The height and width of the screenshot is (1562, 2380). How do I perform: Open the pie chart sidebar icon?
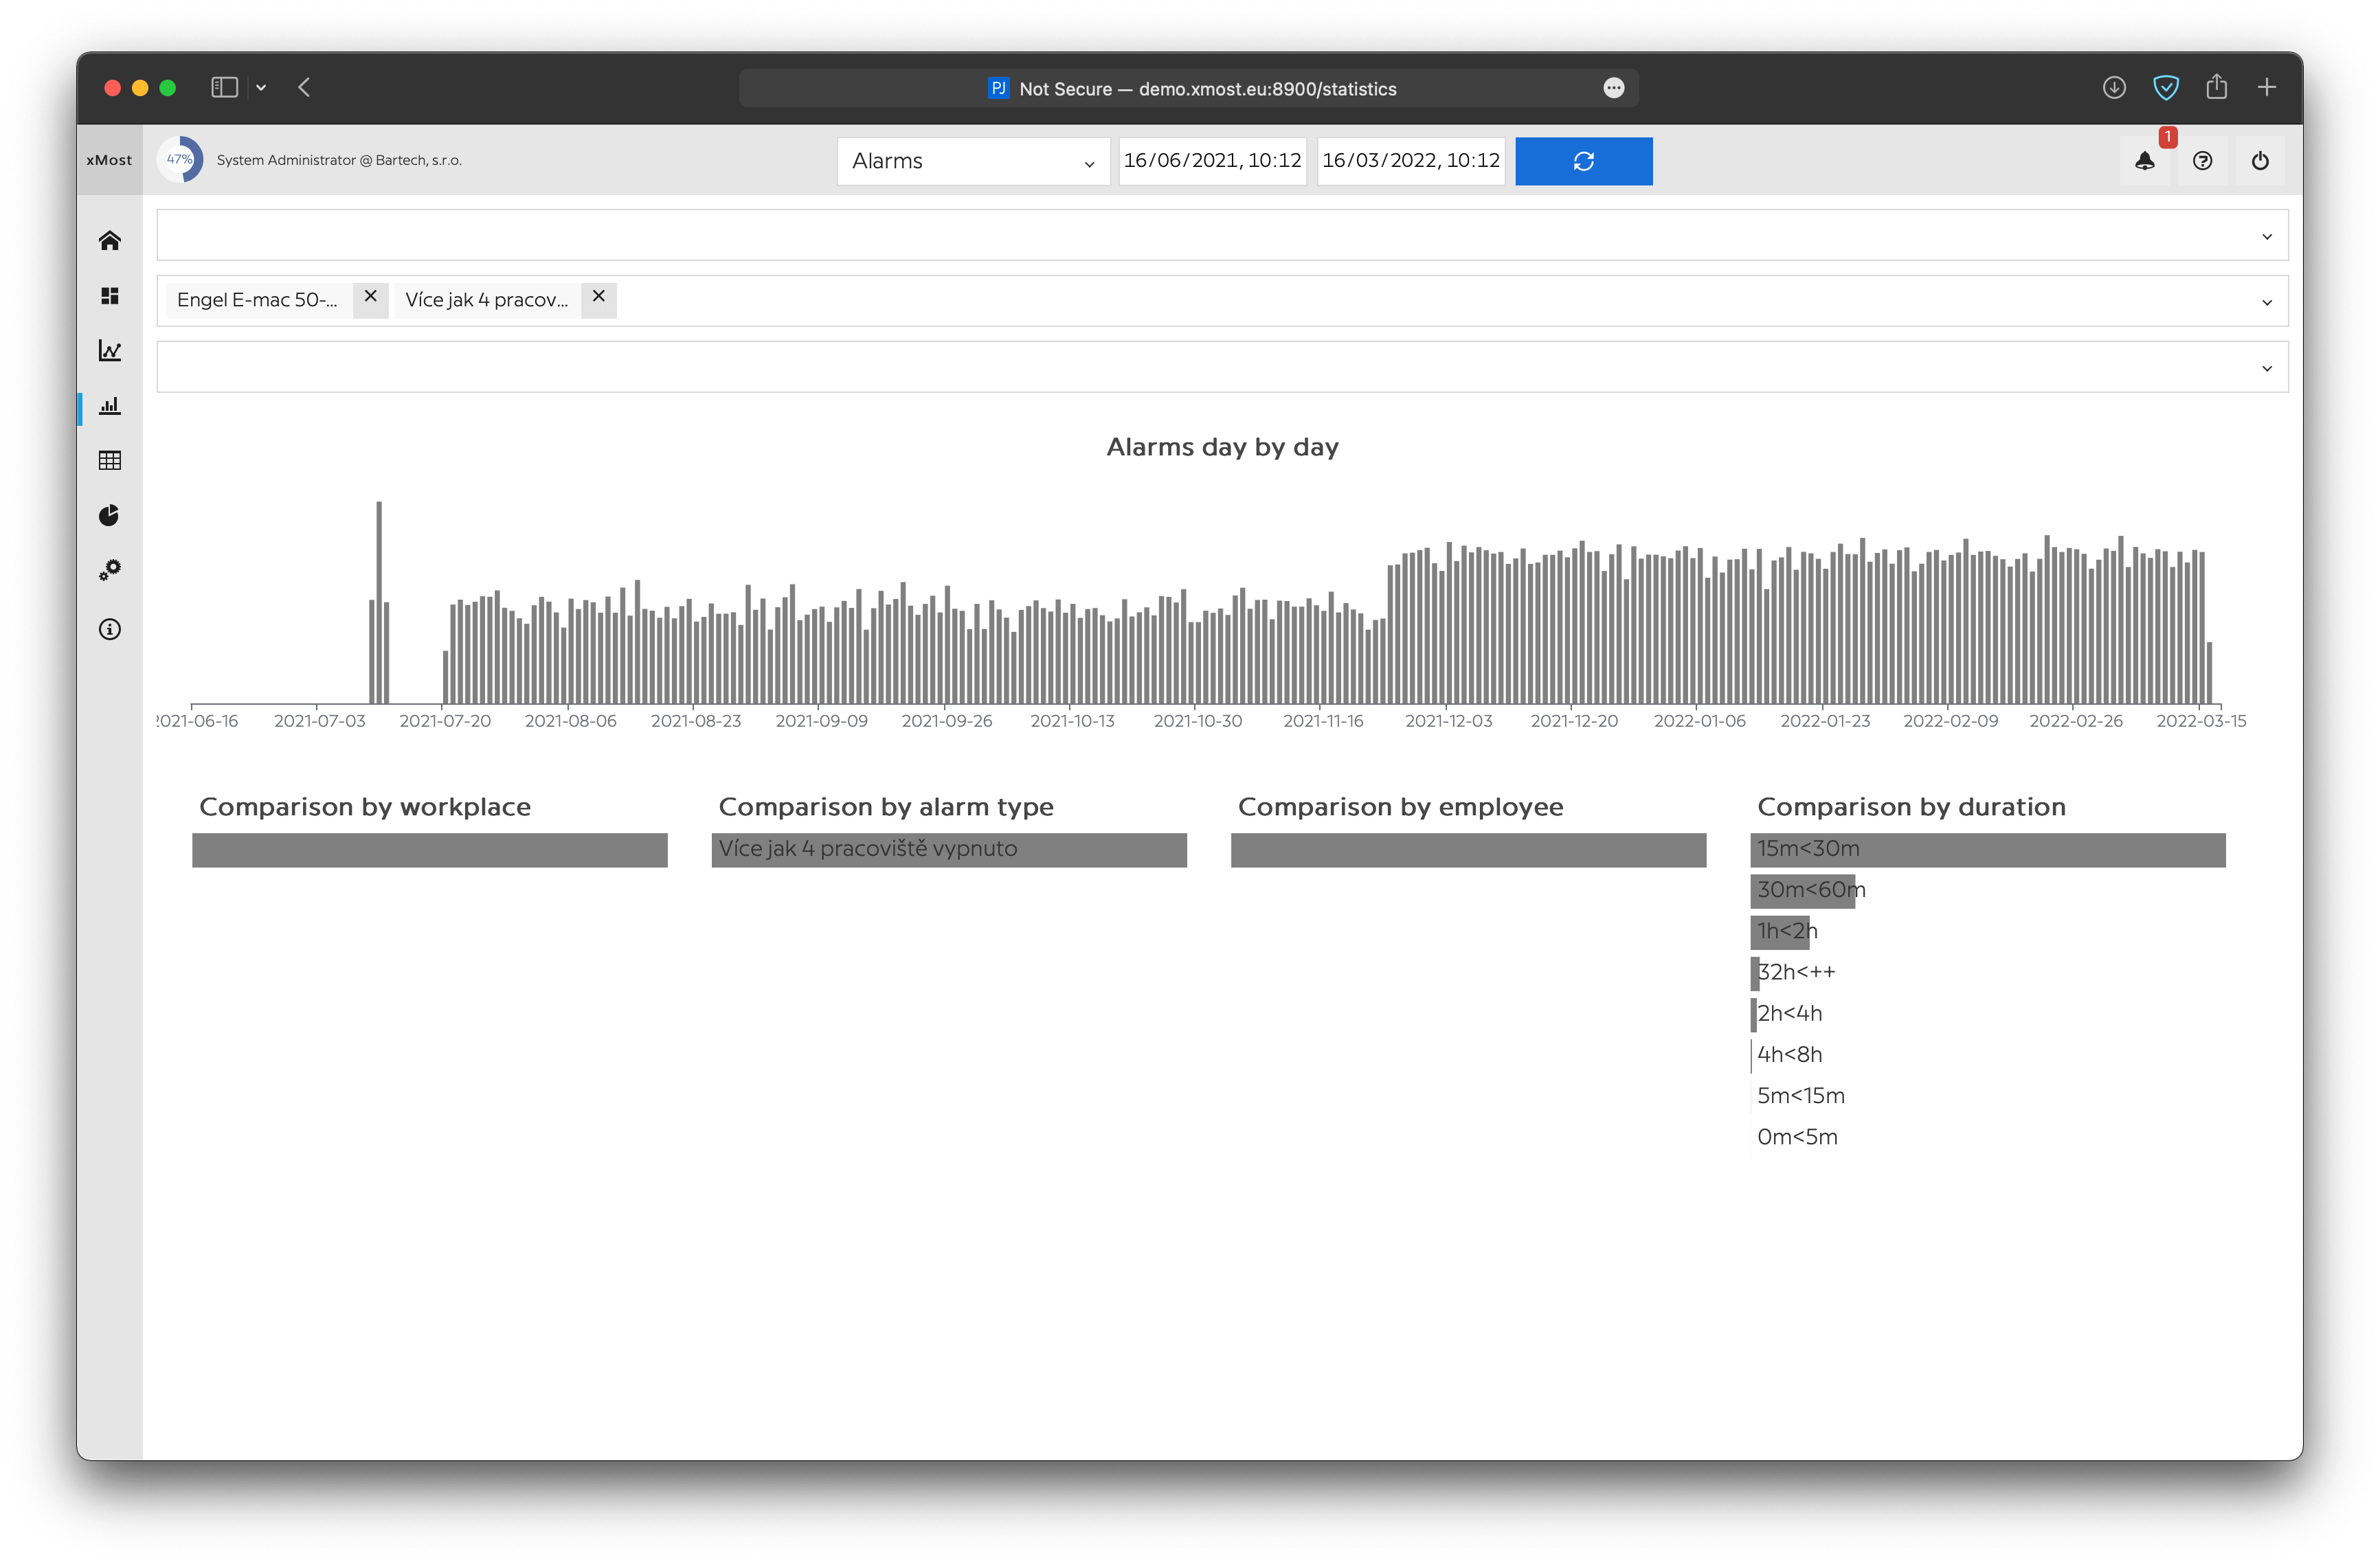tap(110, 515)
